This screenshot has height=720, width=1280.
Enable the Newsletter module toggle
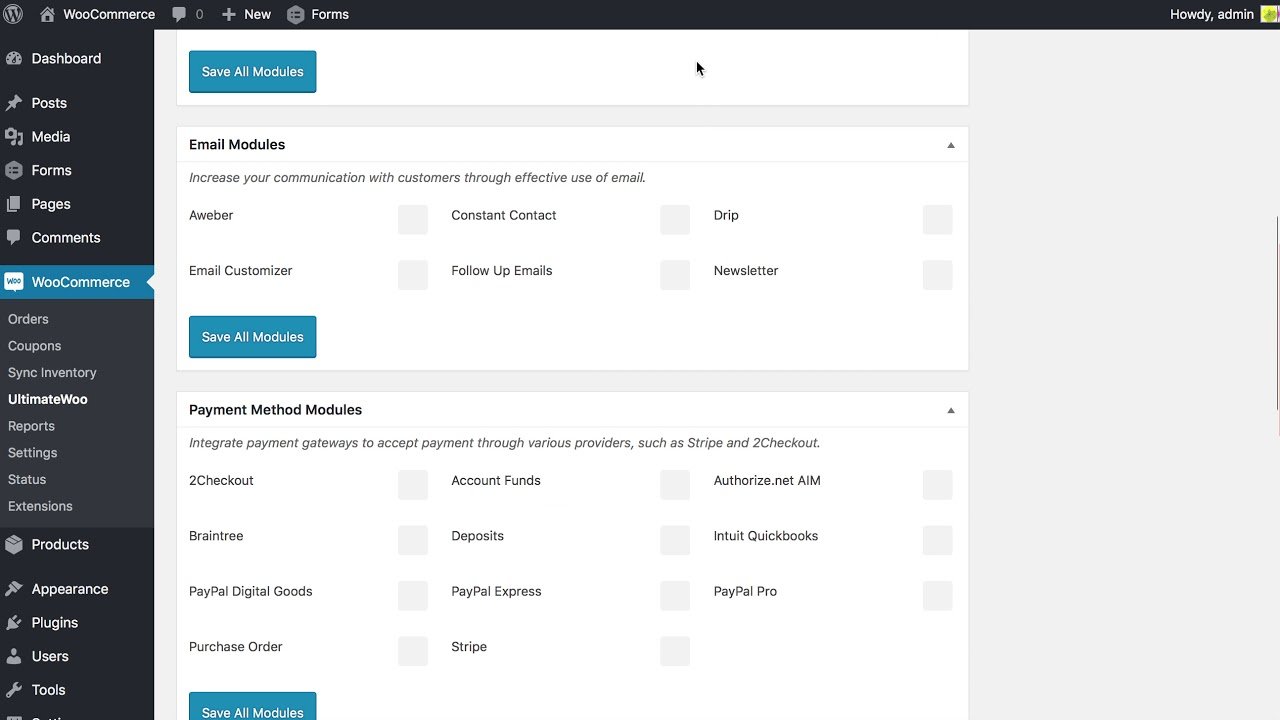coord(938,275)
